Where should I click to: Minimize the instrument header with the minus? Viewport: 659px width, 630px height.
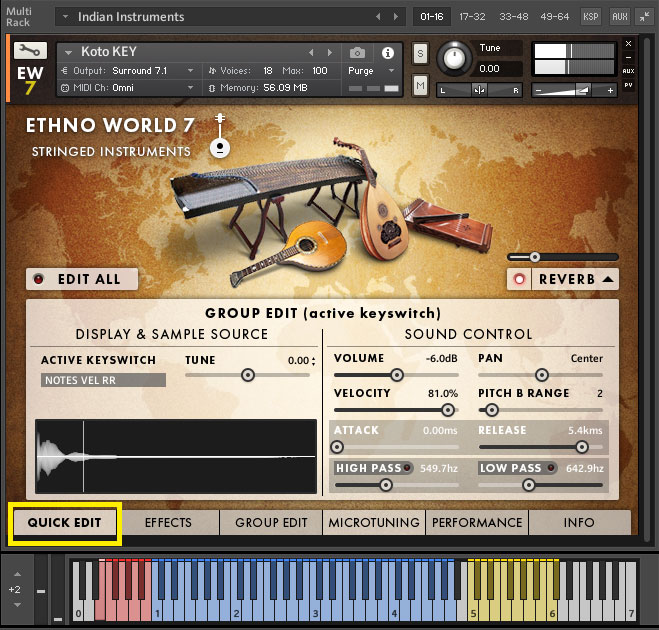[x=628, y=57]
